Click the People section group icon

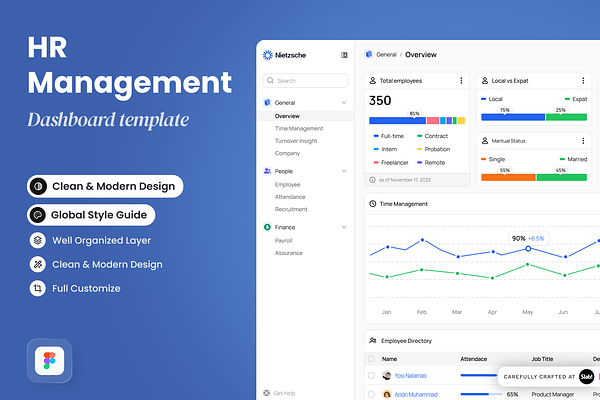pos(267,171)
